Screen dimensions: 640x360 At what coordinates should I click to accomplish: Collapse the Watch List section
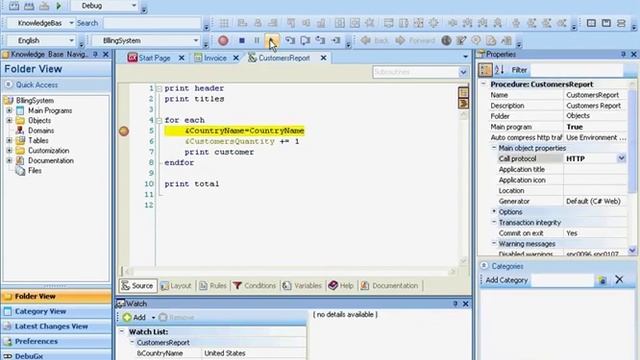pos(122,331)
